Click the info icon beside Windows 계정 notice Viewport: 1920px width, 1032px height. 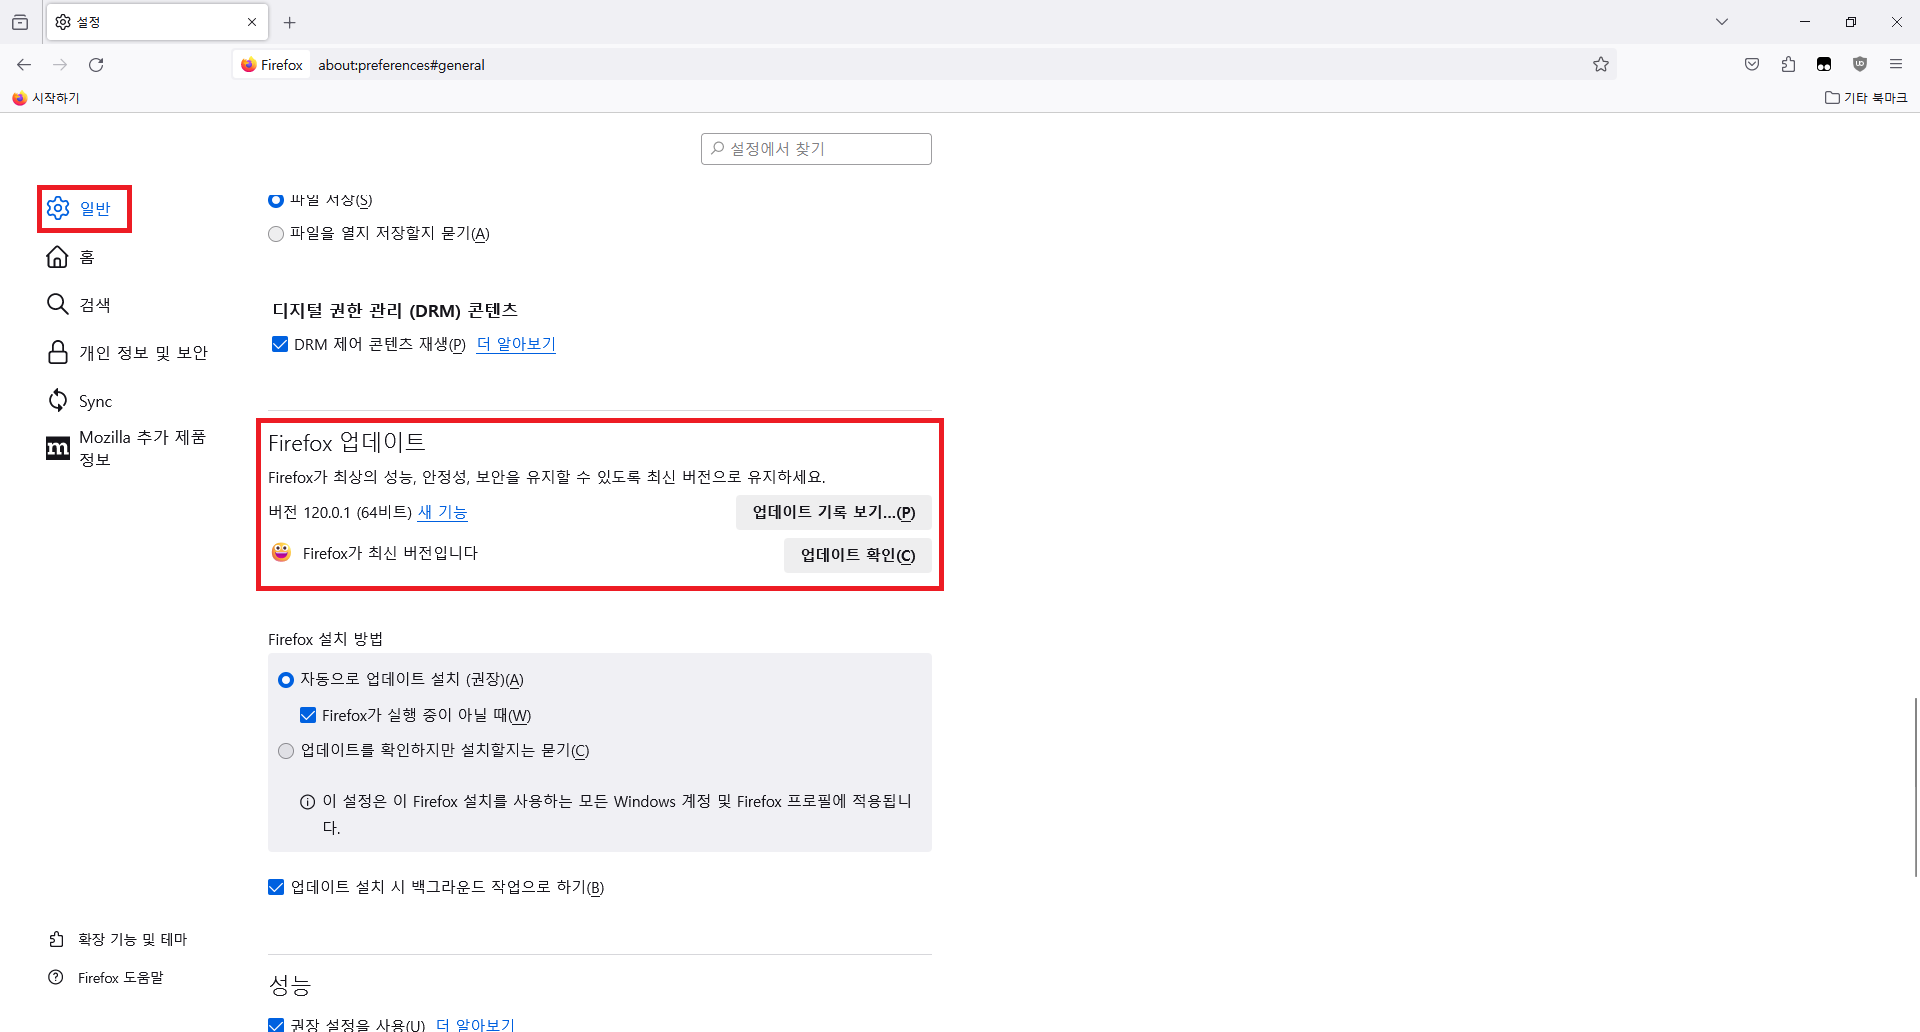(x=308, y=802)
